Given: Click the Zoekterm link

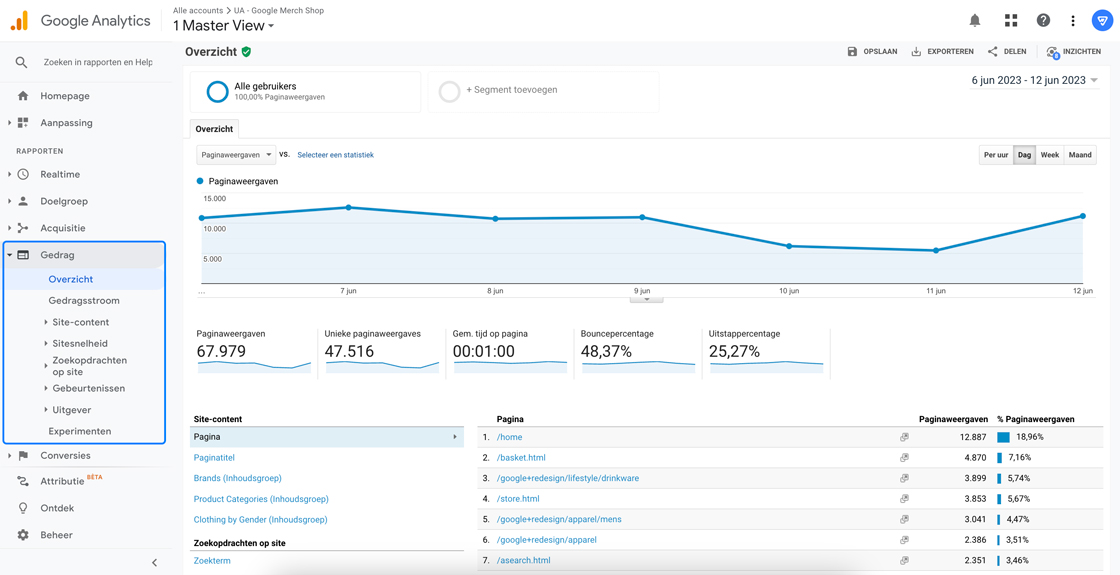Looking at the screenshot, I should pos(211,561).
